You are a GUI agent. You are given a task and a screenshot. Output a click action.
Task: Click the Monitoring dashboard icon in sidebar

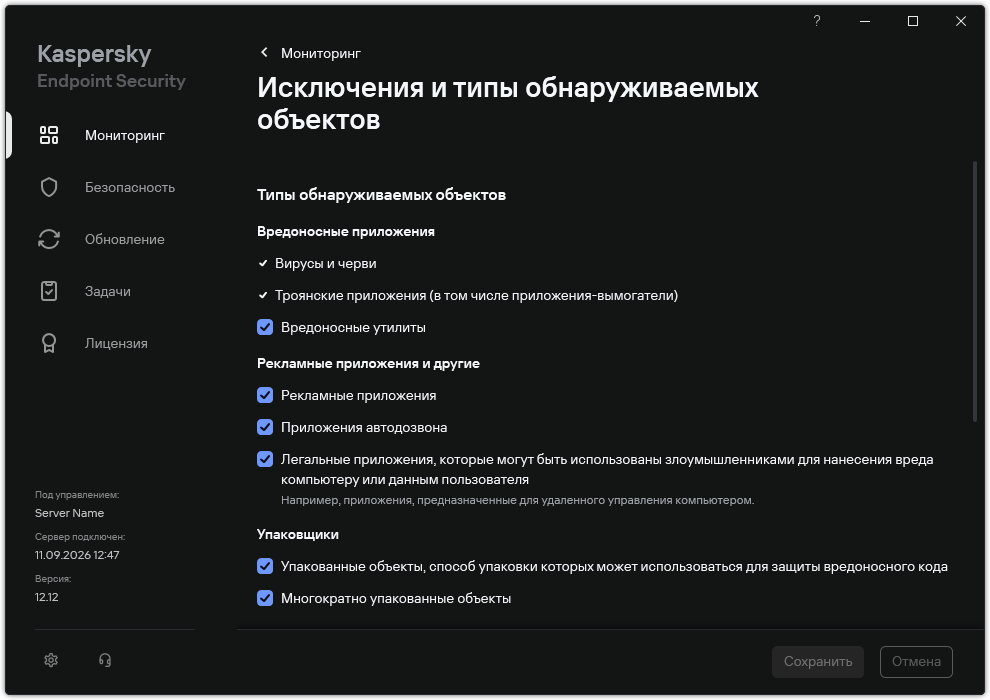49,135
